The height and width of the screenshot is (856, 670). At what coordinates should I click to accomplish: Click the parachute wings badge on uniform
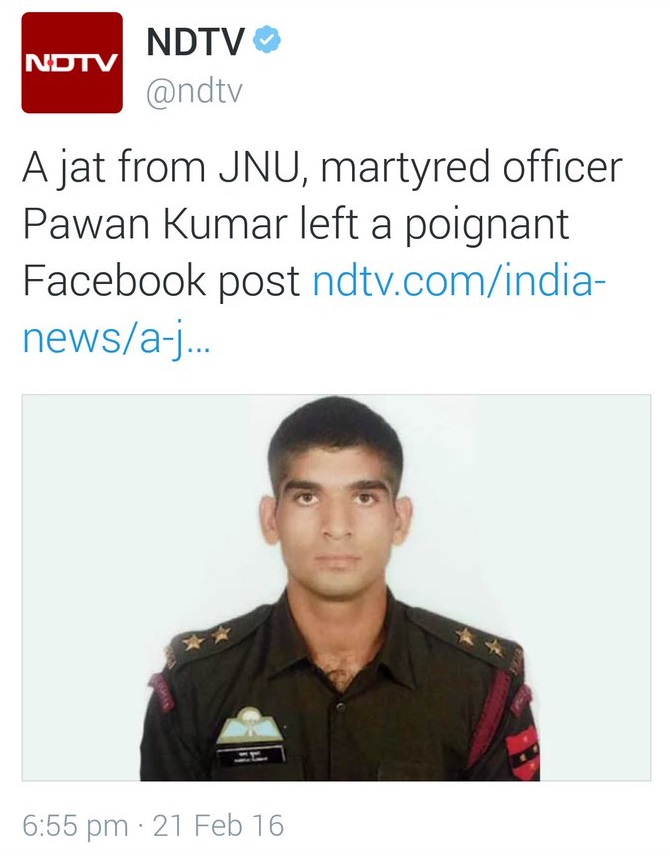coord(250,725)
